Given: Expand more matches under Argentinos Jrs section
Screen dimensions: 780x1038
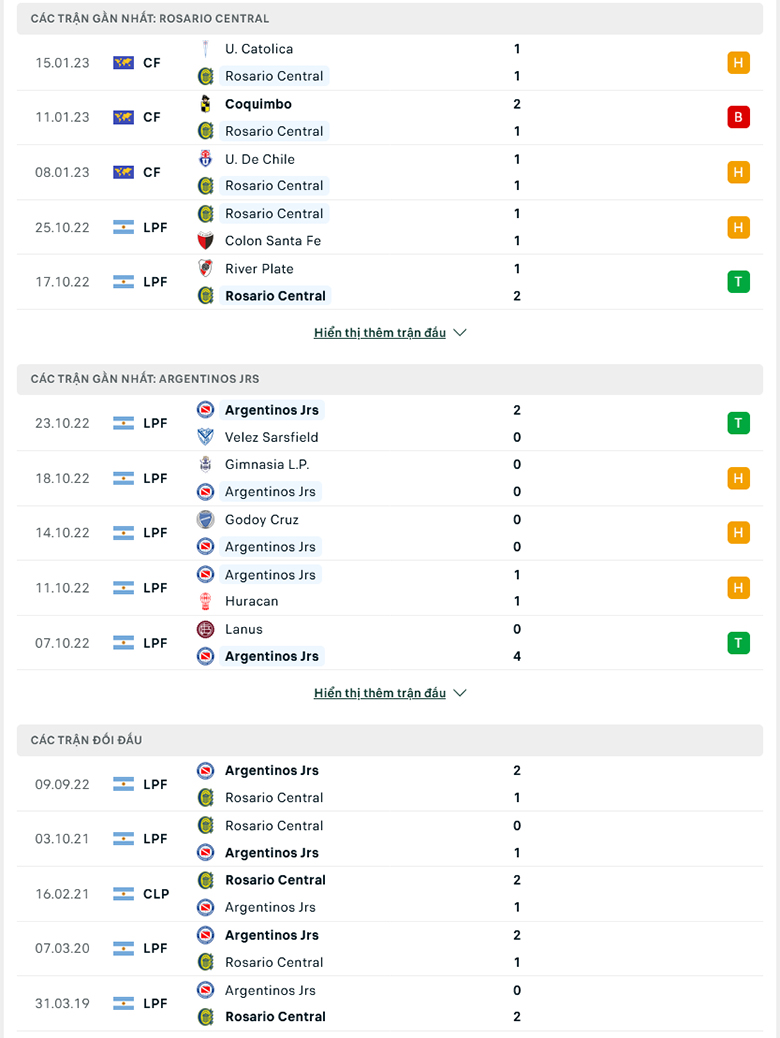Looking at the screenshot, I should (x=380, y=693).
